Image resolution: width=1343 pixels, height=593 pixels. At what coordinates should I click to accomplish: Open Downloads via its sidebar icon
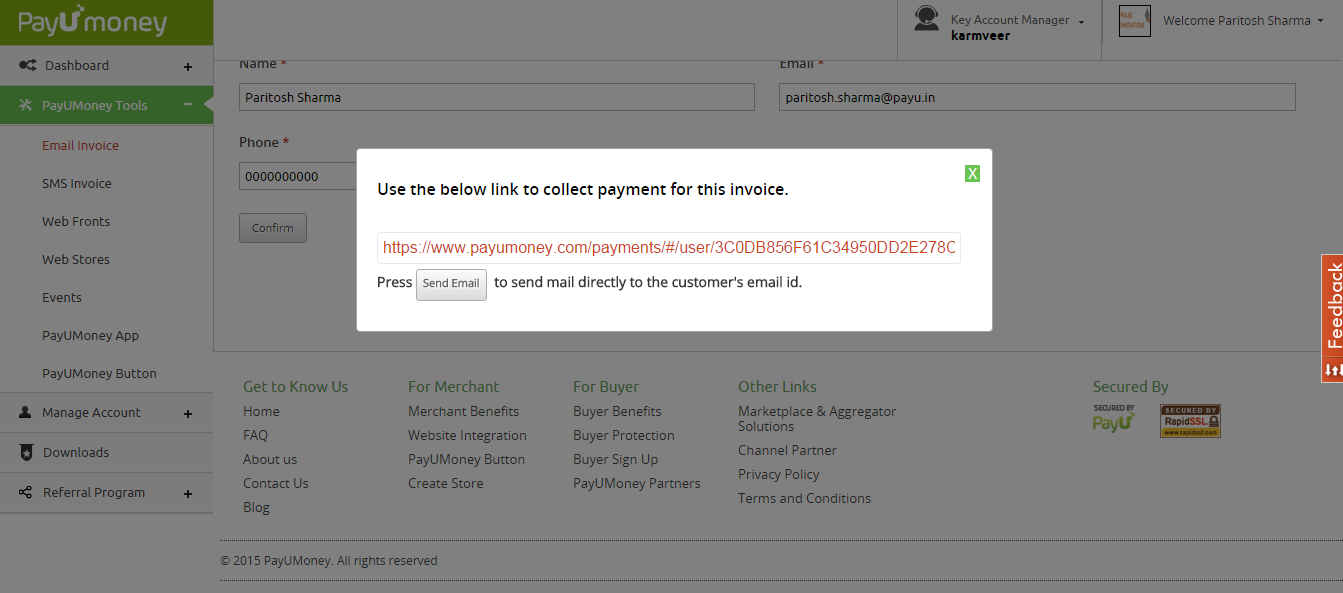(25, 452)
